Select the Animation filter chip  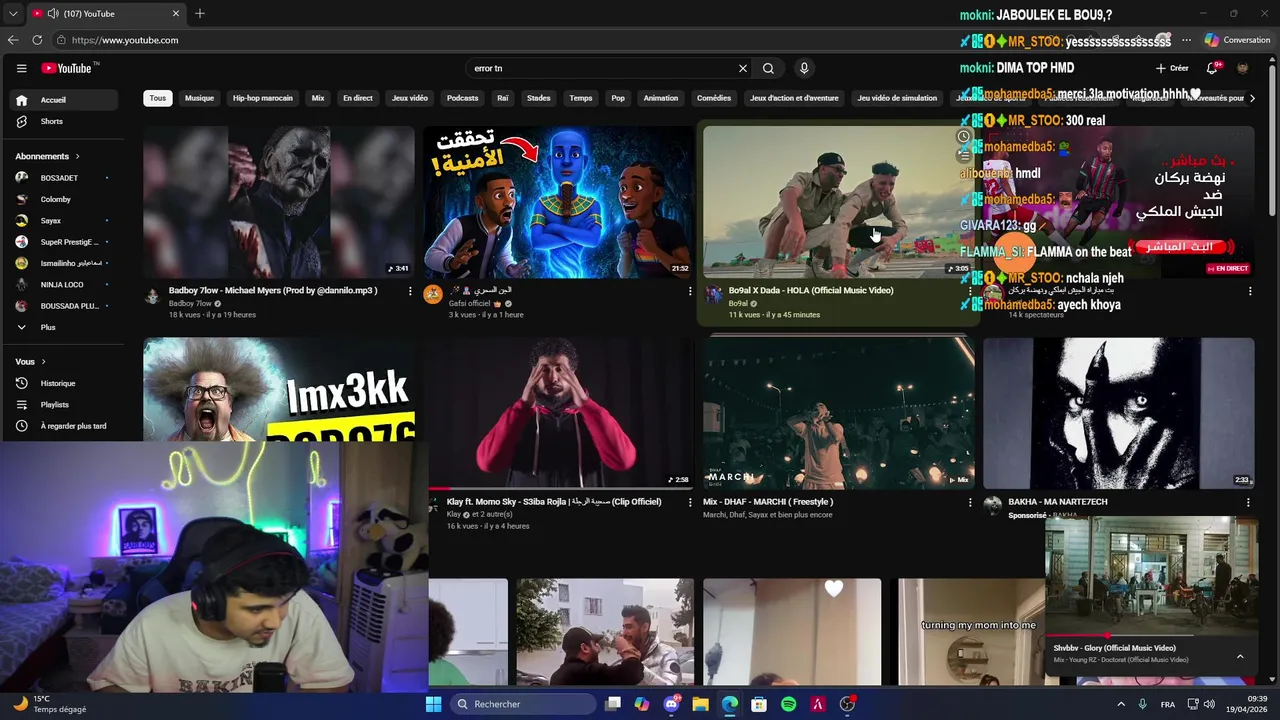coord(661,98)
